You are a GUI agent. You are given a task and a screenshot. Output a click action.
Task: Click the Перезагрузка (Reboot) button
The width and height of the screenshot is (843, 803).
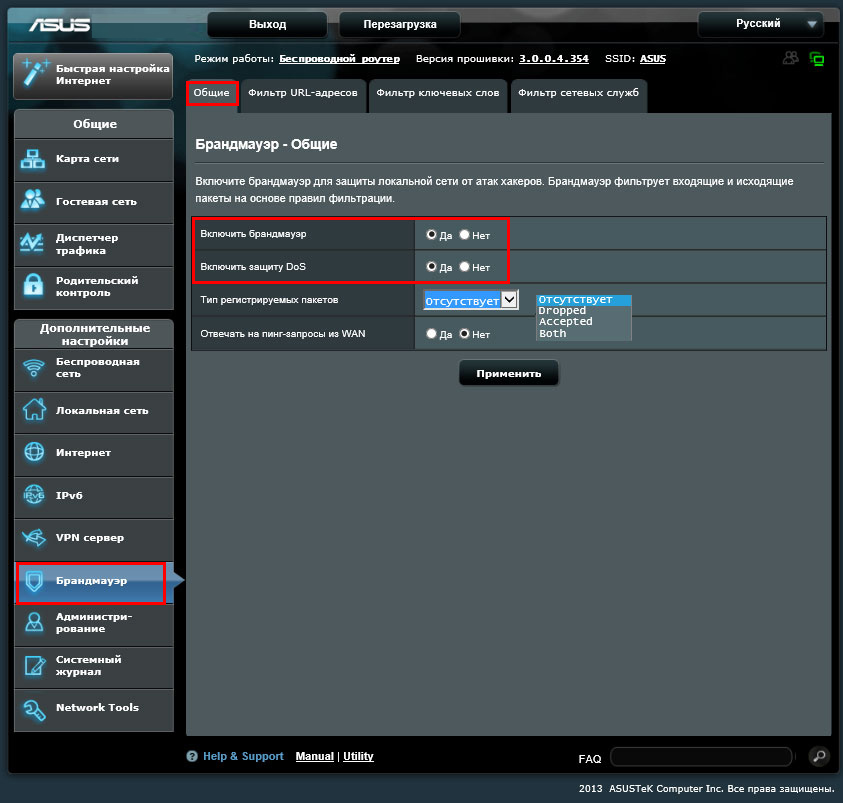click(399, 24)
